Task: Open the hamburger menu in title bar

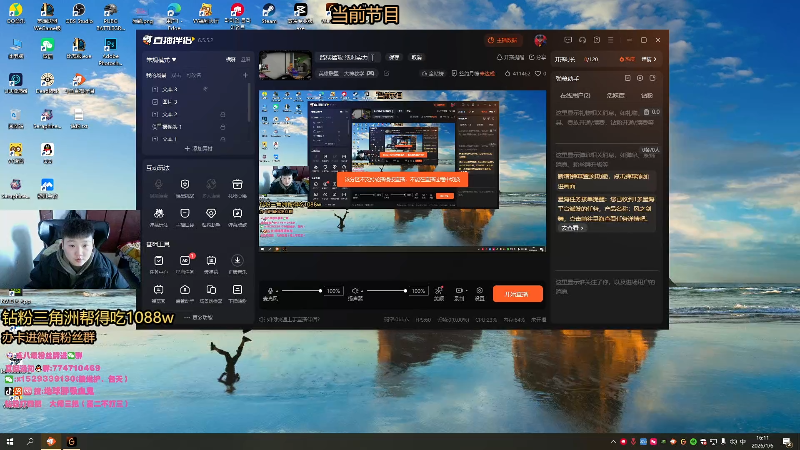Action: [611, 40]
